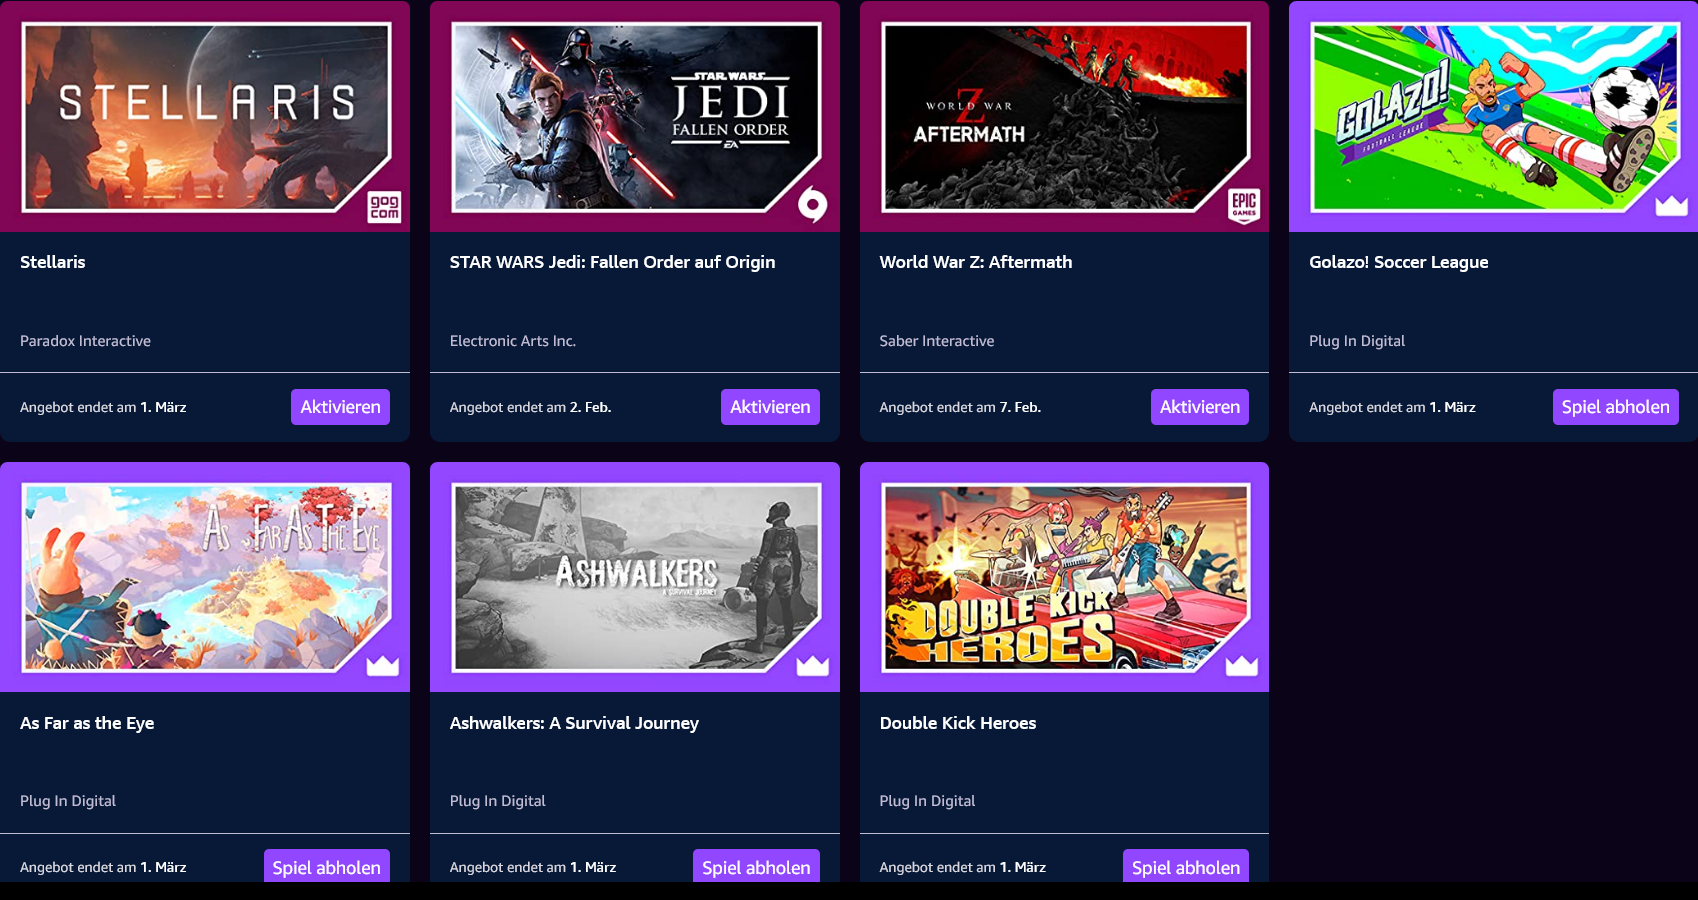The image size is (1698, 900).
Task: Click the crown icon on Double Kick Heroes
Action: pyautogui.click(x=1242, y=666)
